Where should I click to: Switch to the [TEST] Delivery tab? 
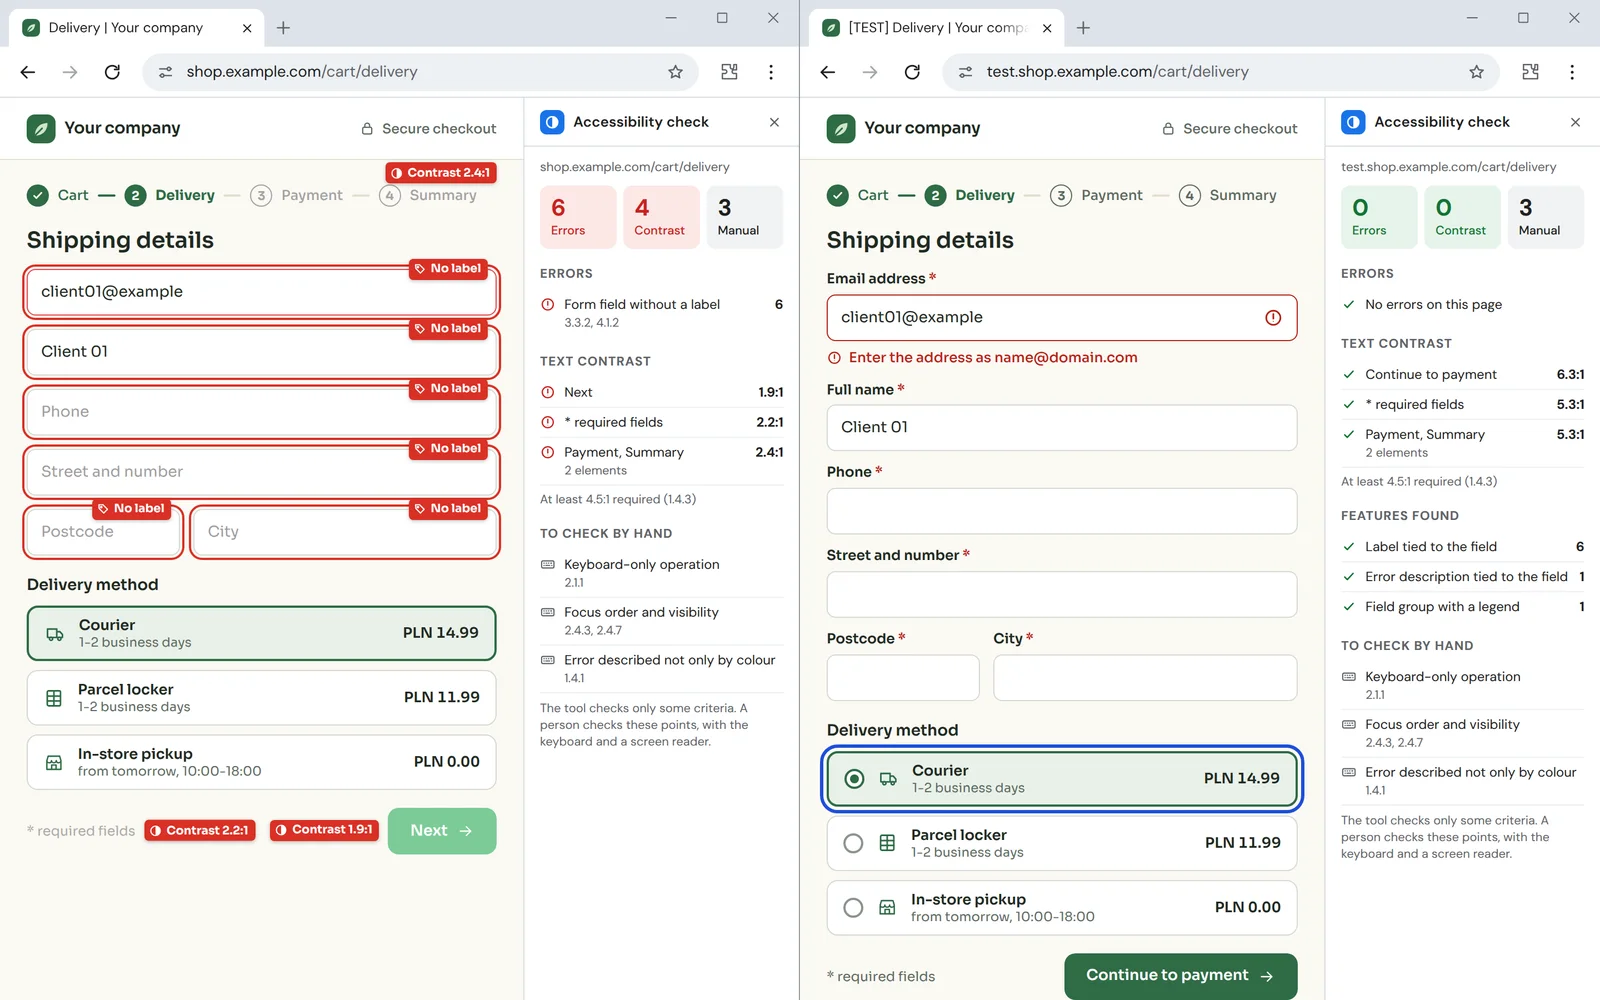[936, 28]
